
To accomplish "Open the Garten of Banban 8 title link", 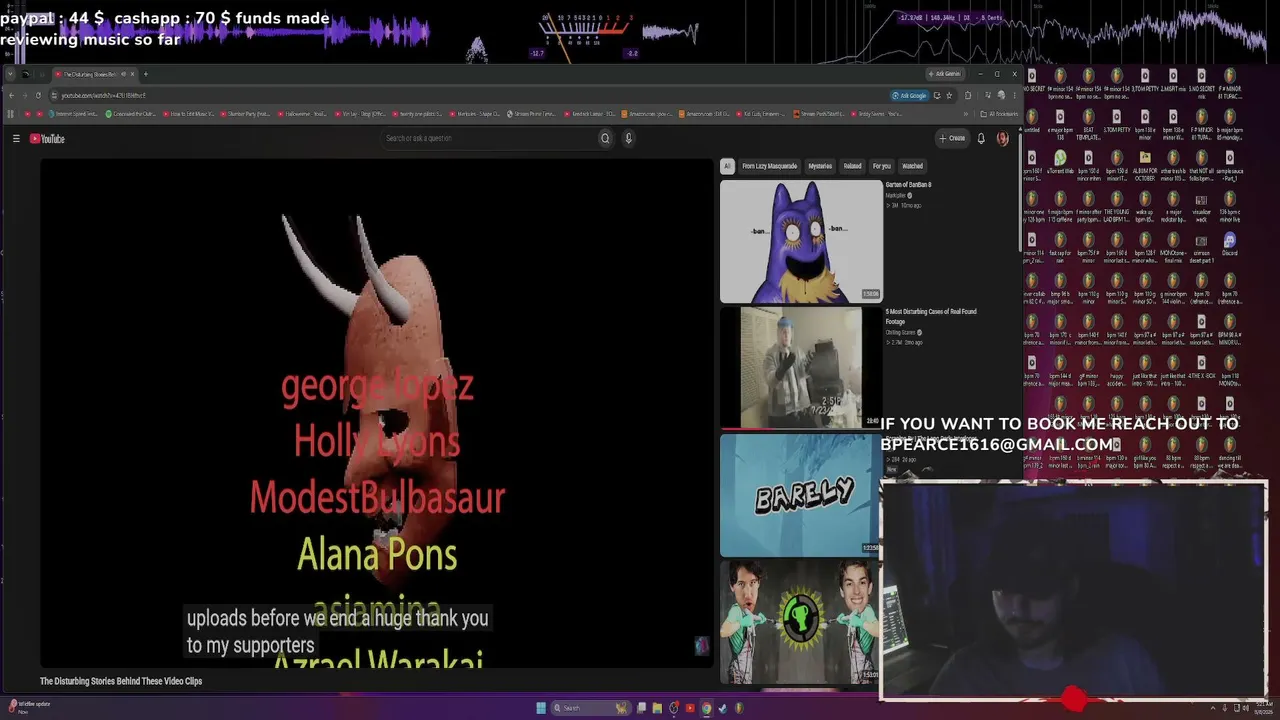I will (908, 185).
